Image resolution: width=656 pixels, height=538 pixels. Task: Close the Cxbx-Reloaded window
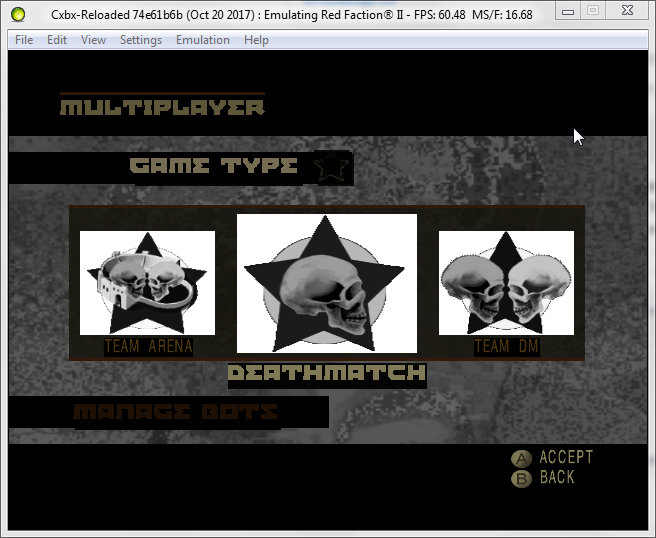coord(627,10)
